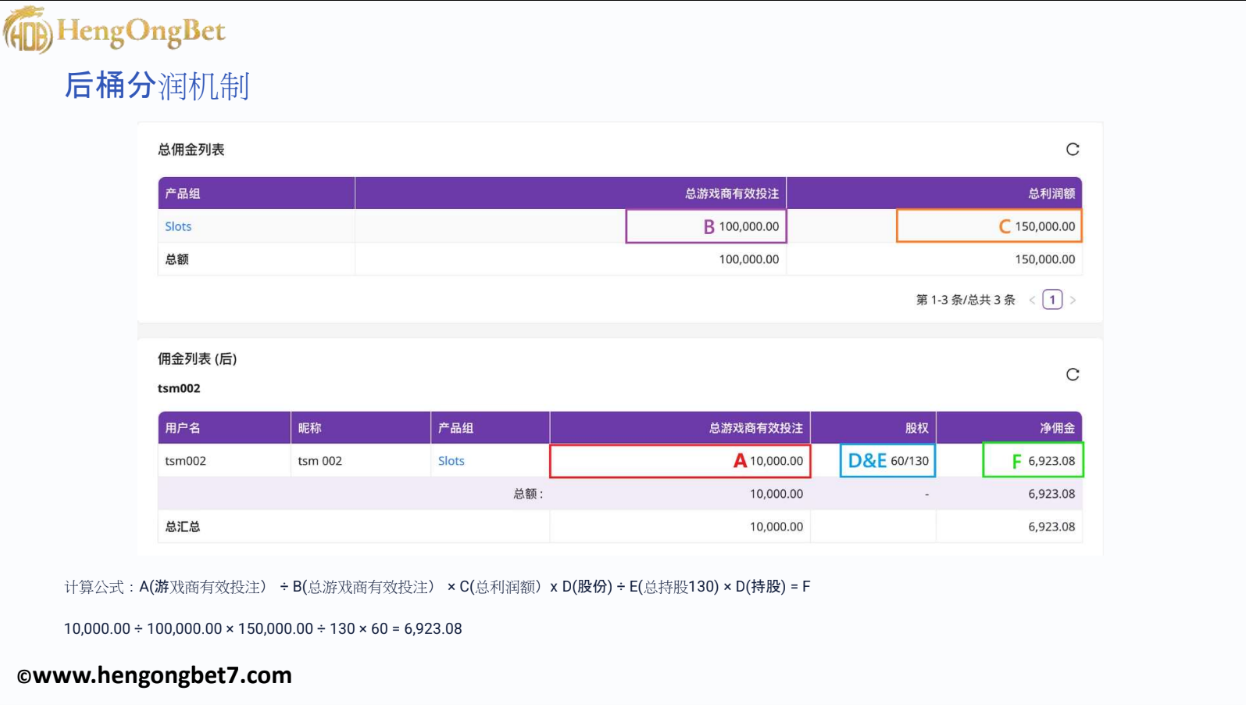
Task: Click the www.hengongbet7.com footer text
Action: (154, 676)
